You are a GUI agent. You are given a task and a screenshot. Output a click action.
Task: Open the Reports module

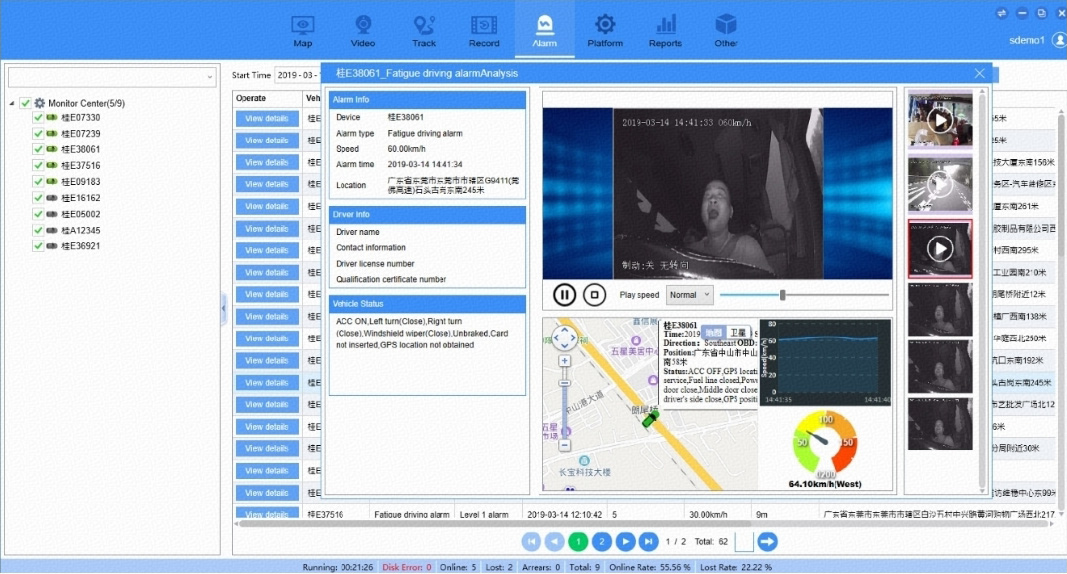point(665,31)
